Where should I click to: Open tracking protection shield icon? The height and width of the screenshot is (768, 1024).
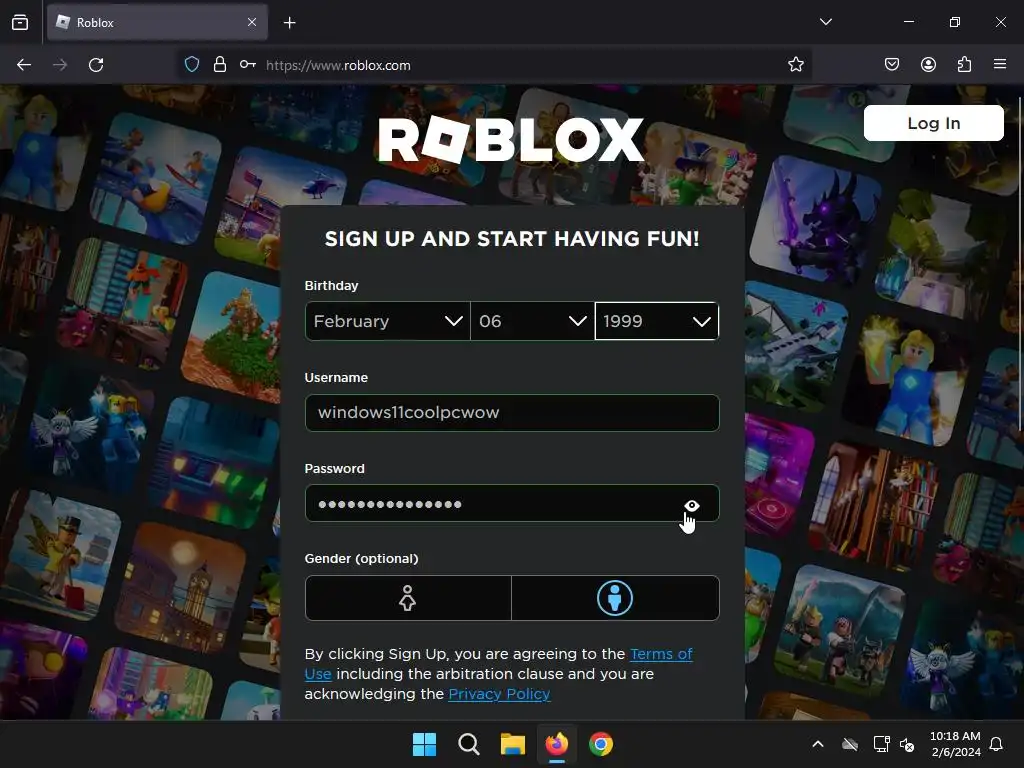(x=191, y=65)
